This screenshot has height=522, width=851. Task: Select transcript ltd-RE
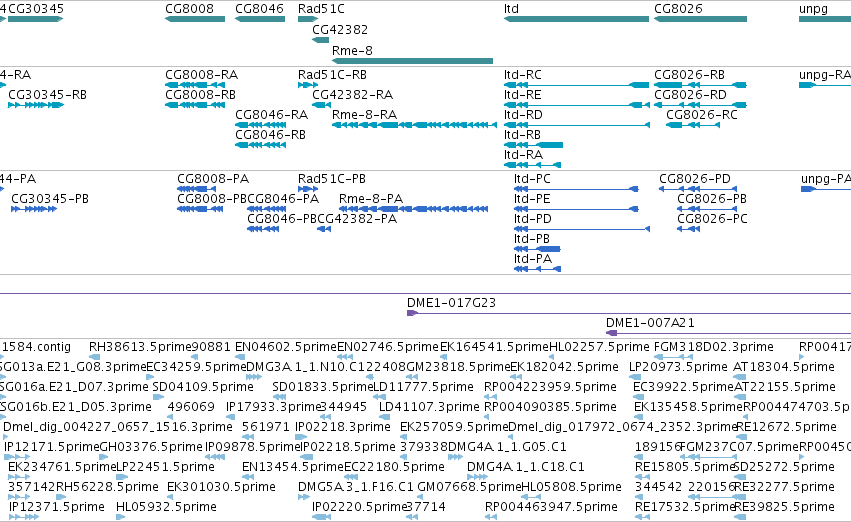click(576, 105)
